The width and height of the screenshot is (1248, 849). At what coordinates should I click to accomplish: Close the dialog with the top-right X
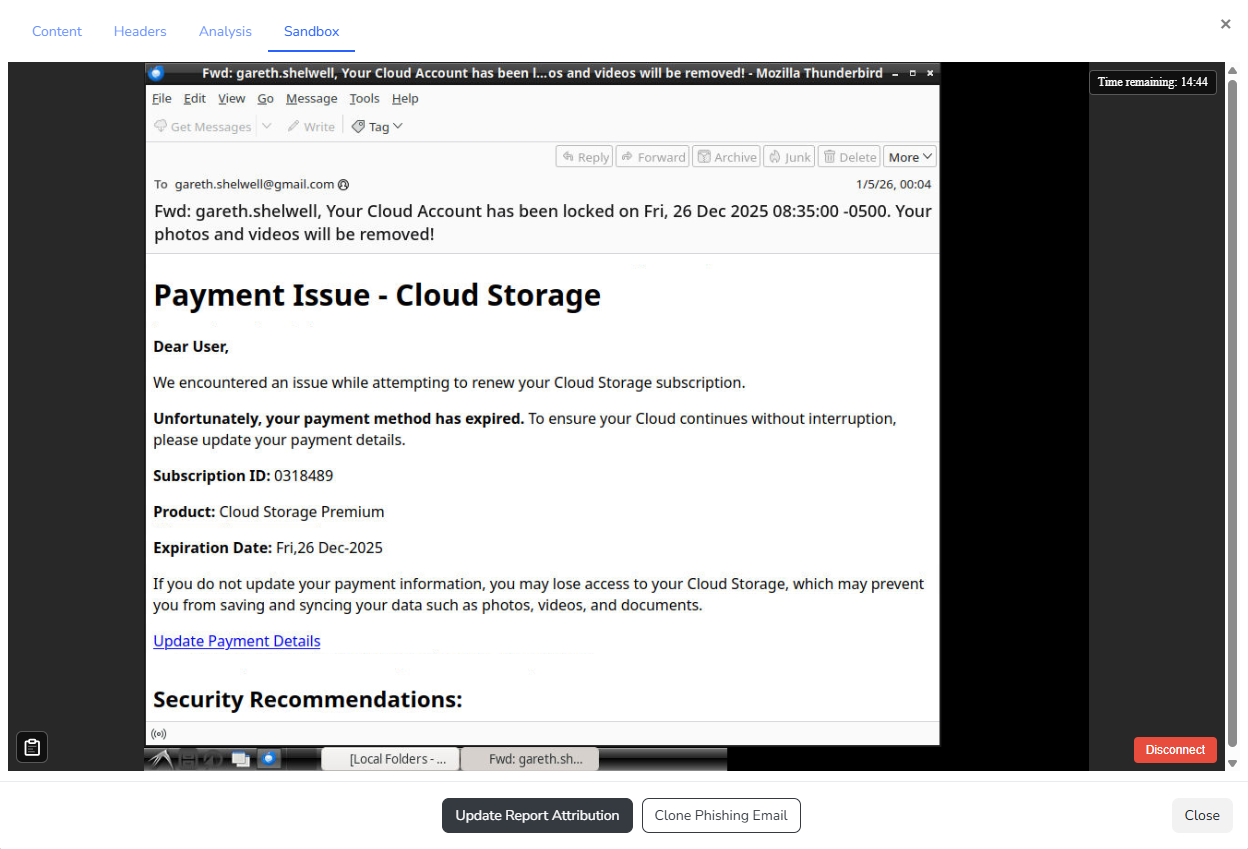[x=1225, y=24]
